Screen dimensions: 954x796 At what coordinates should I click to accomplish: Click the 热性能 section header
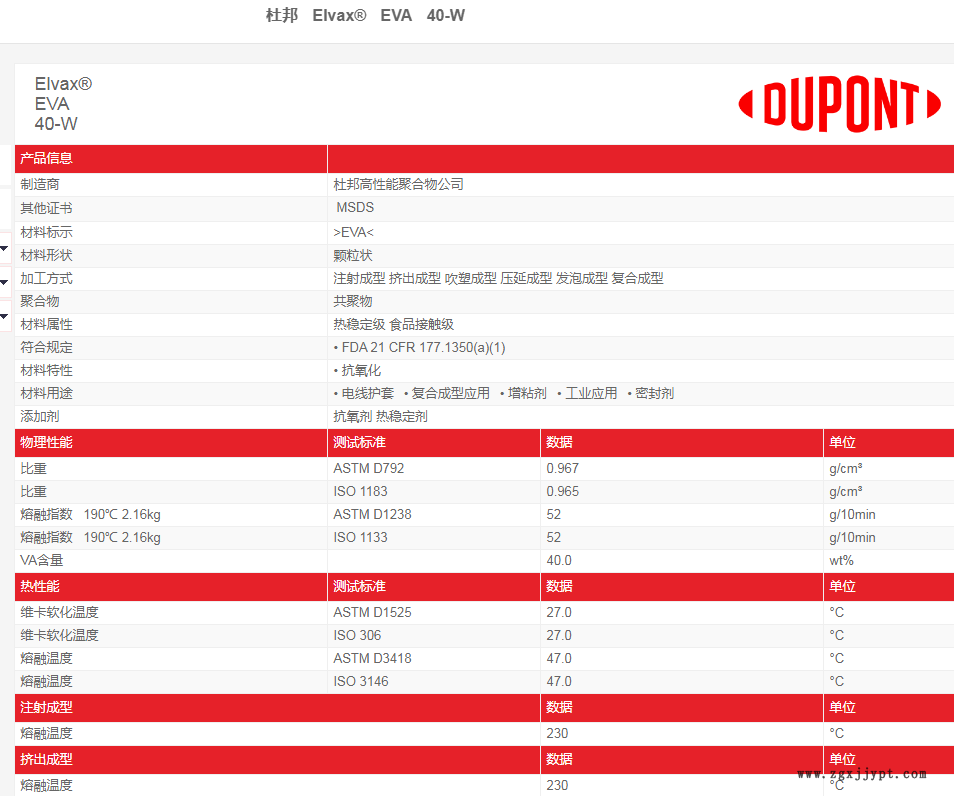pyautogui.click(x=41, y=587)
